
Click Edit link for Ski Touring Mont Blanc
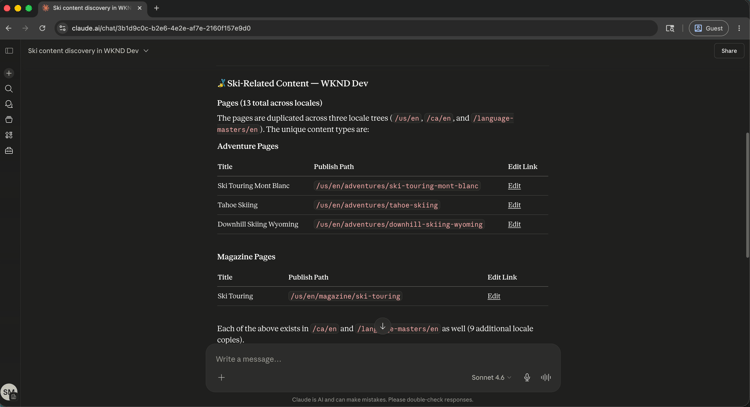[x=514, y=186]
